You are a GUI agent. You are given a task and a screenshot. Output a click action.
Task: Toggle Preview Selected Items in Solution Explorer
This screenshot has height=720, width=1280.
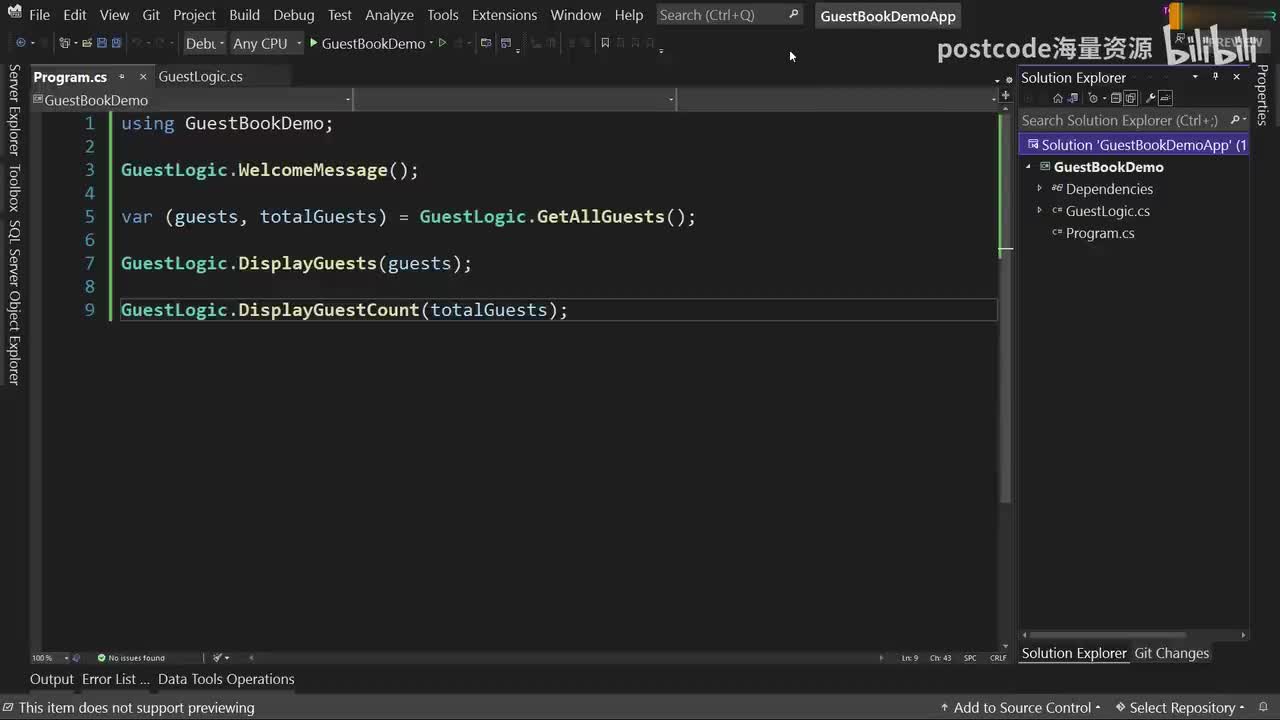[1165, 98]
